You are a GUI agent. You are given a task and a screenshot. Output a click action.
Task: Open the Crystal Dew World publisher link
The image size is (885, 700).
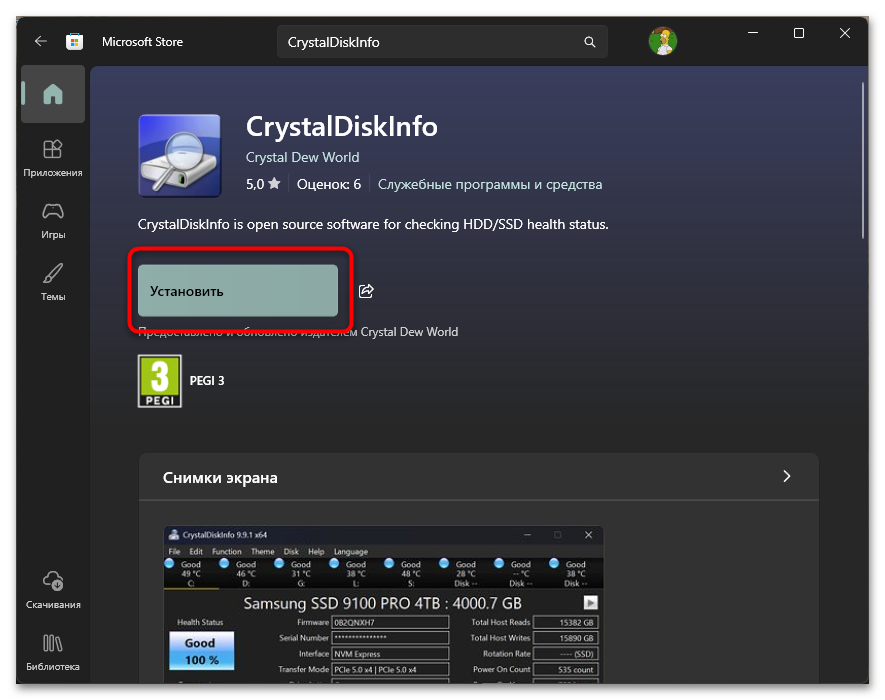[x=303, y=158]
